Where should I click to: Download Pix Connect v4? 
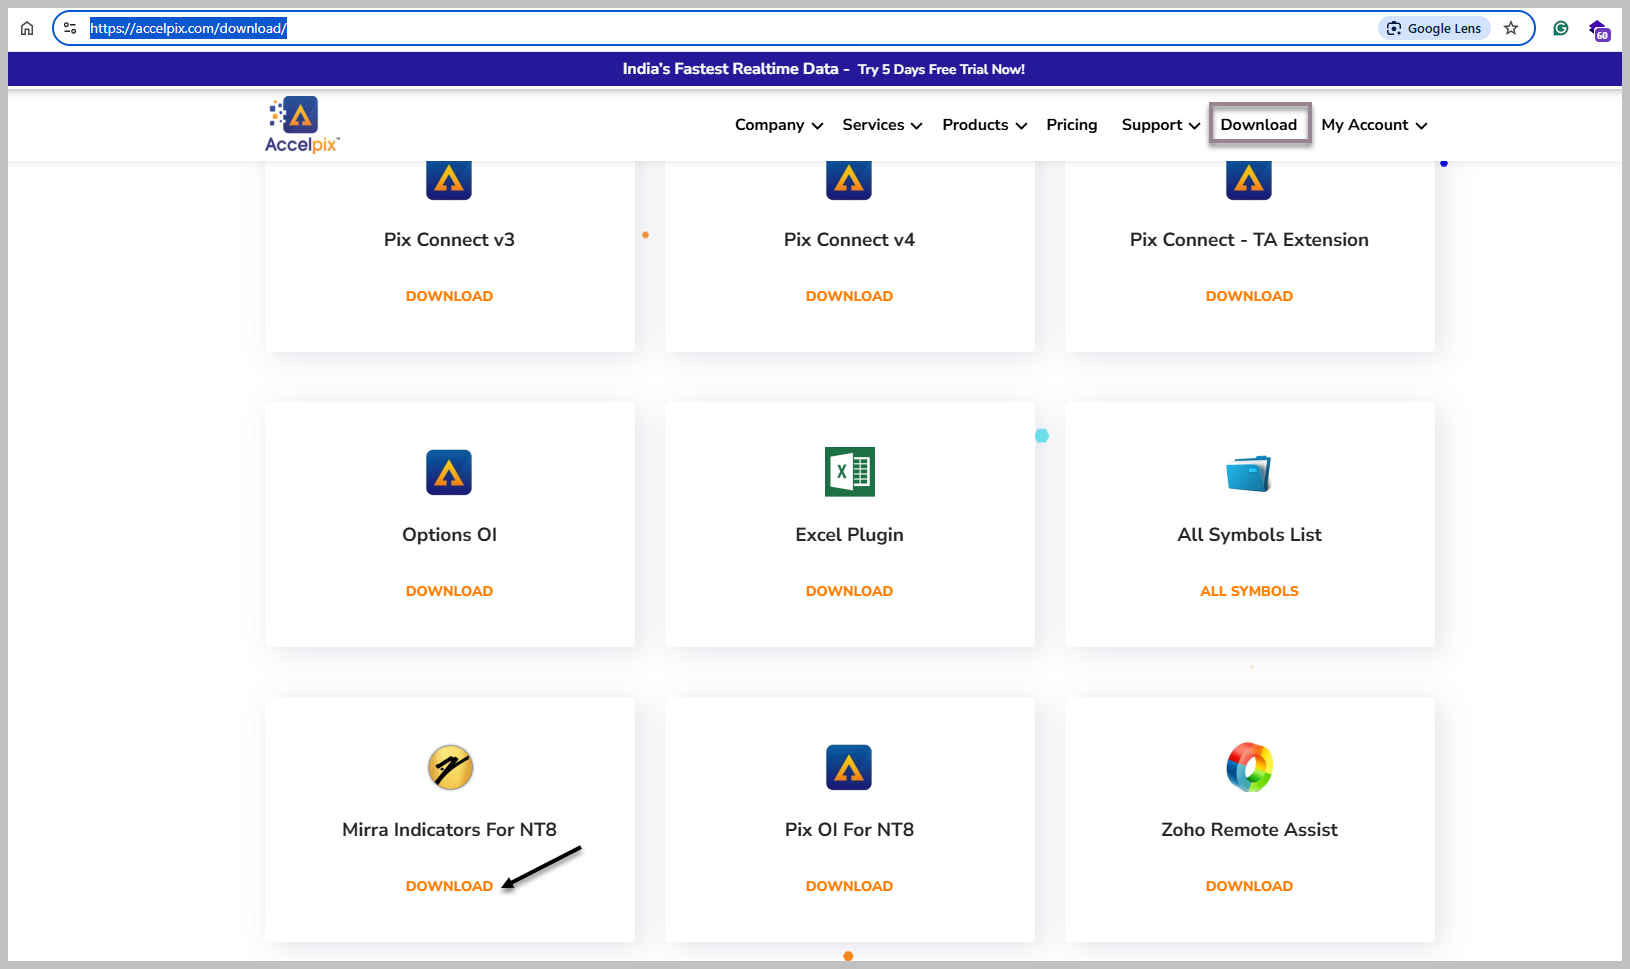[849, 296]
